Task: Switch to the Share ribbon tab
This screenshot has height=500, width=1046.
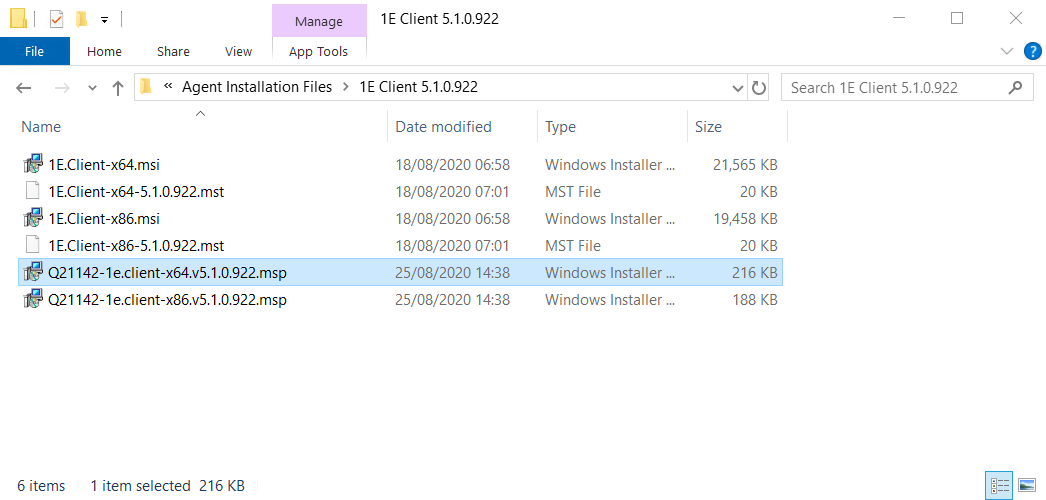Action: coord(173,51)
